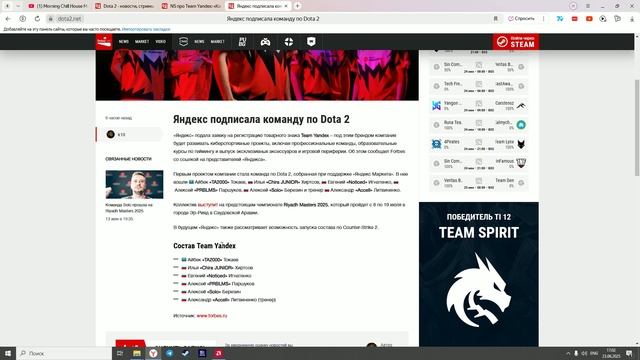
Task: Click the article headline Яндекс подписала команду
Action: [261, 119]
